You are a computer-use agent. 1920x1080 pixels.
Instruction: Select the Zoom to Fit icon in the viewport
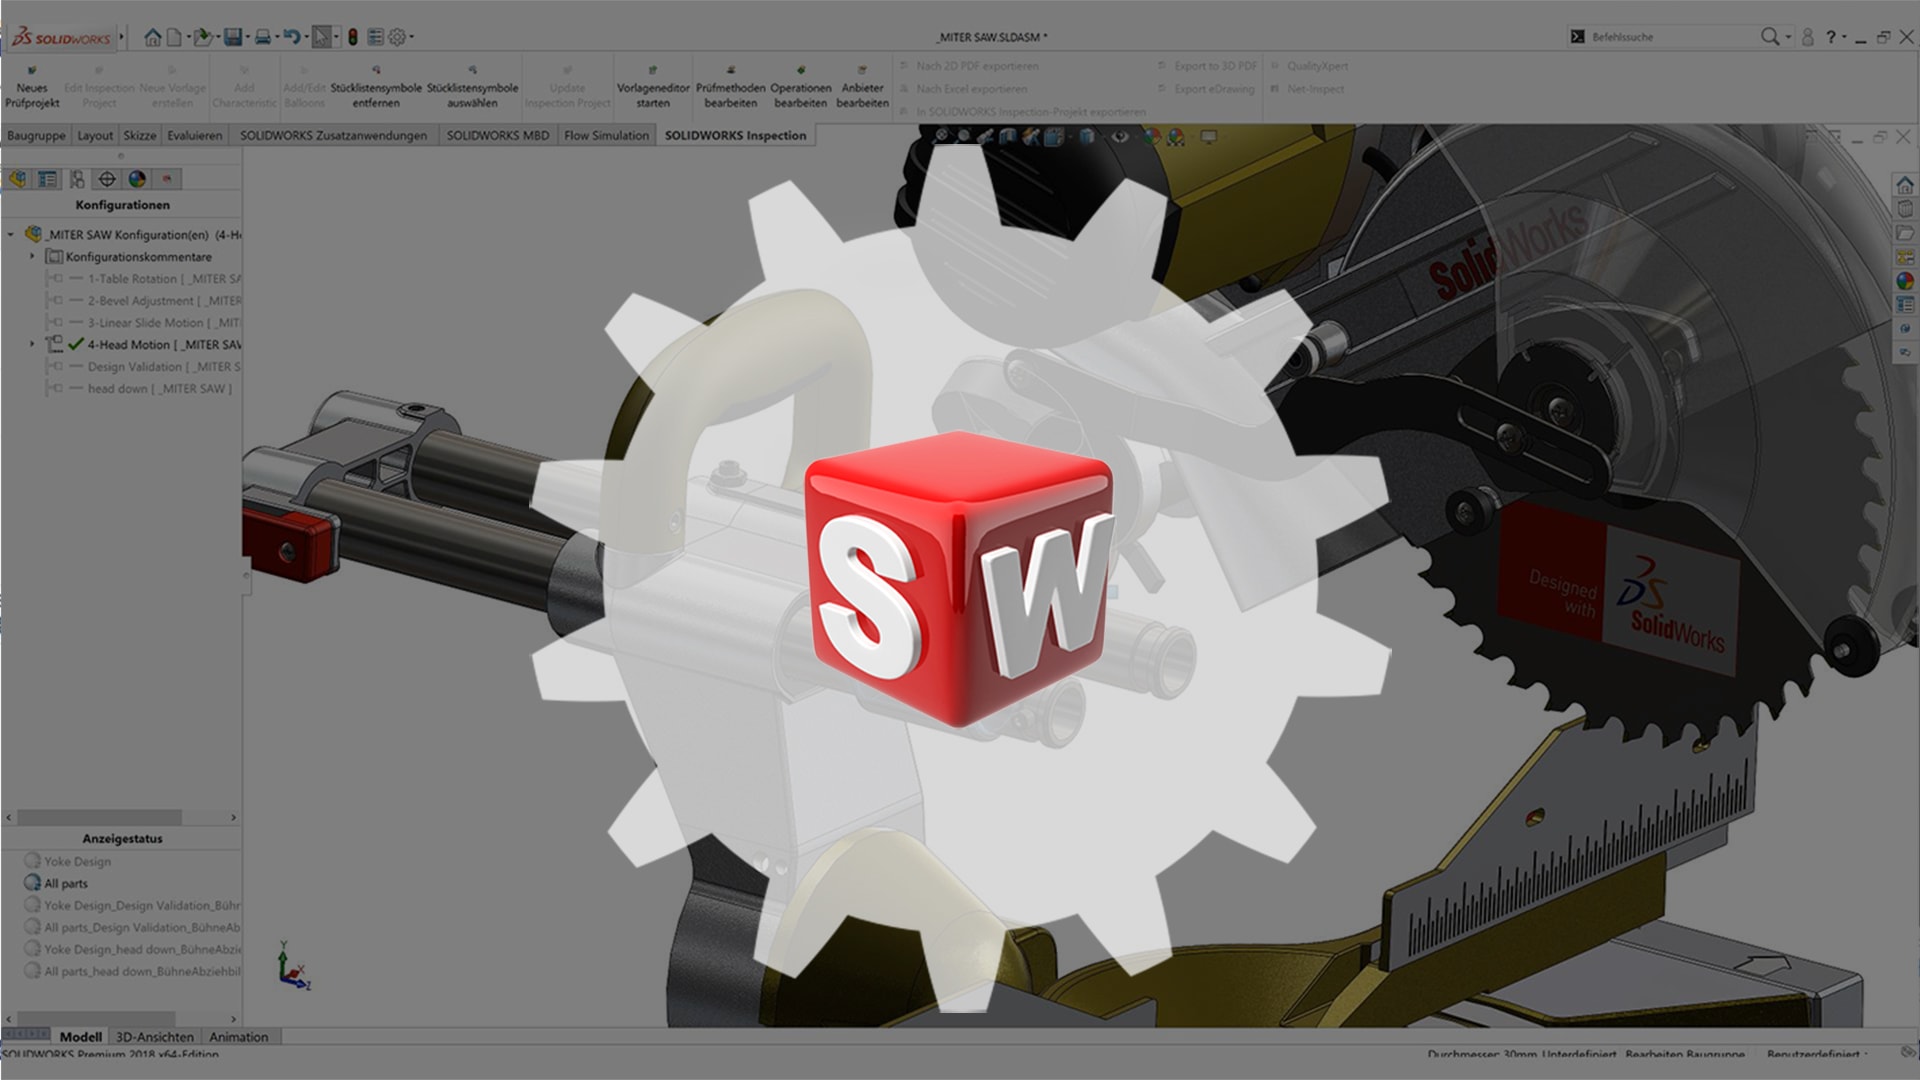tap(942, 135)
